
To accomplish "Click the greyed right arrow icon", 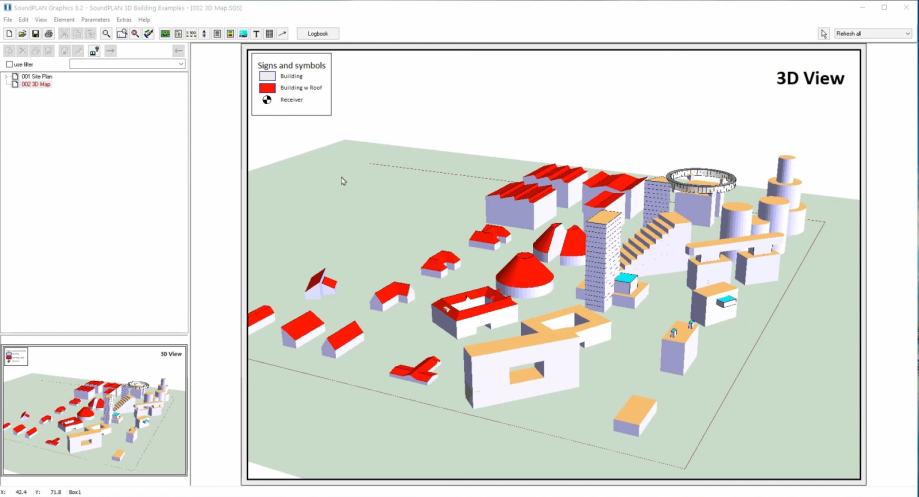I will pyautogui.click(x=110, y=52).
